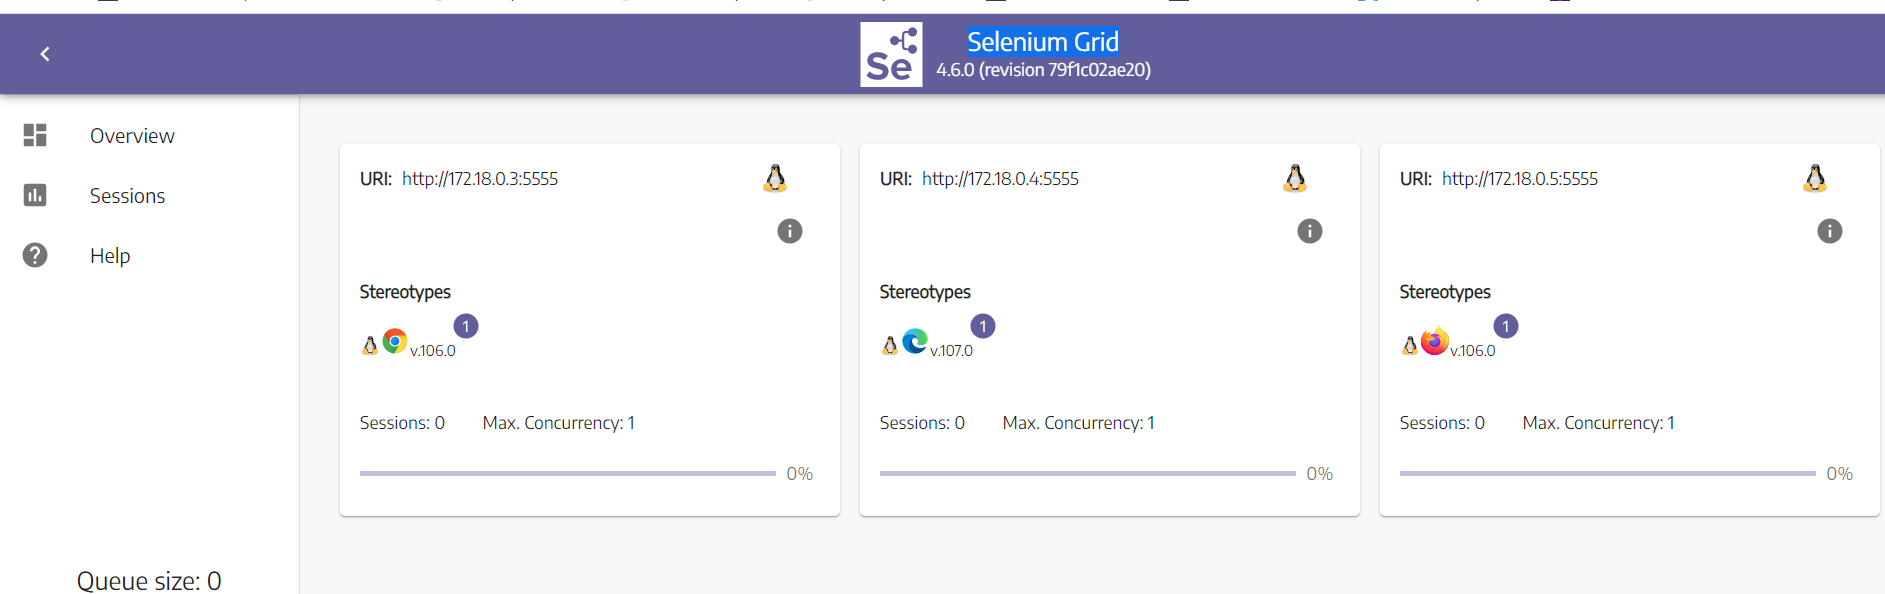Expand the Firefox stereotype slot count badge
Screen dimensions: 1885x594
pyautogui.click(x=1506, y=325)
